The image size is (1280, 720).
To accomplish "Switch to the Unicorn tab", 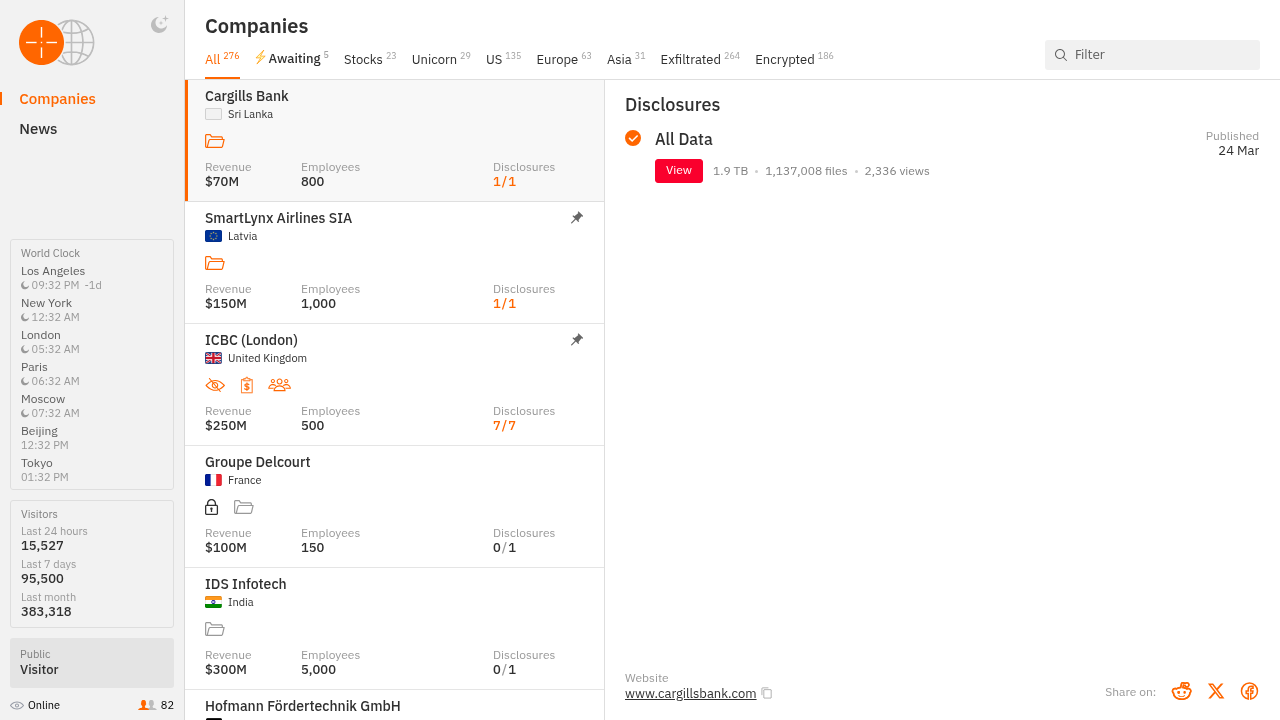I will [x=441, y=59].
